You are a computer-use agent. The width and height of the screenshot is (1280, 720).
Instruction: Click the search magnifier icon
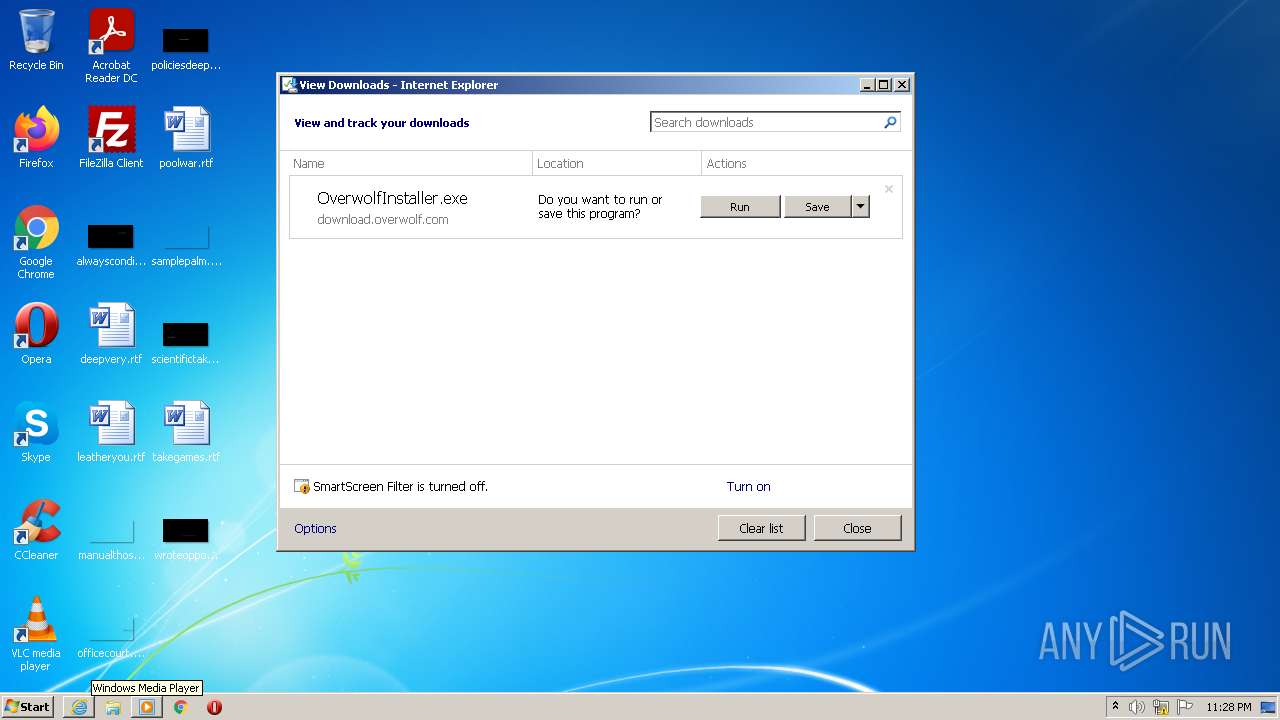point(890,122)
